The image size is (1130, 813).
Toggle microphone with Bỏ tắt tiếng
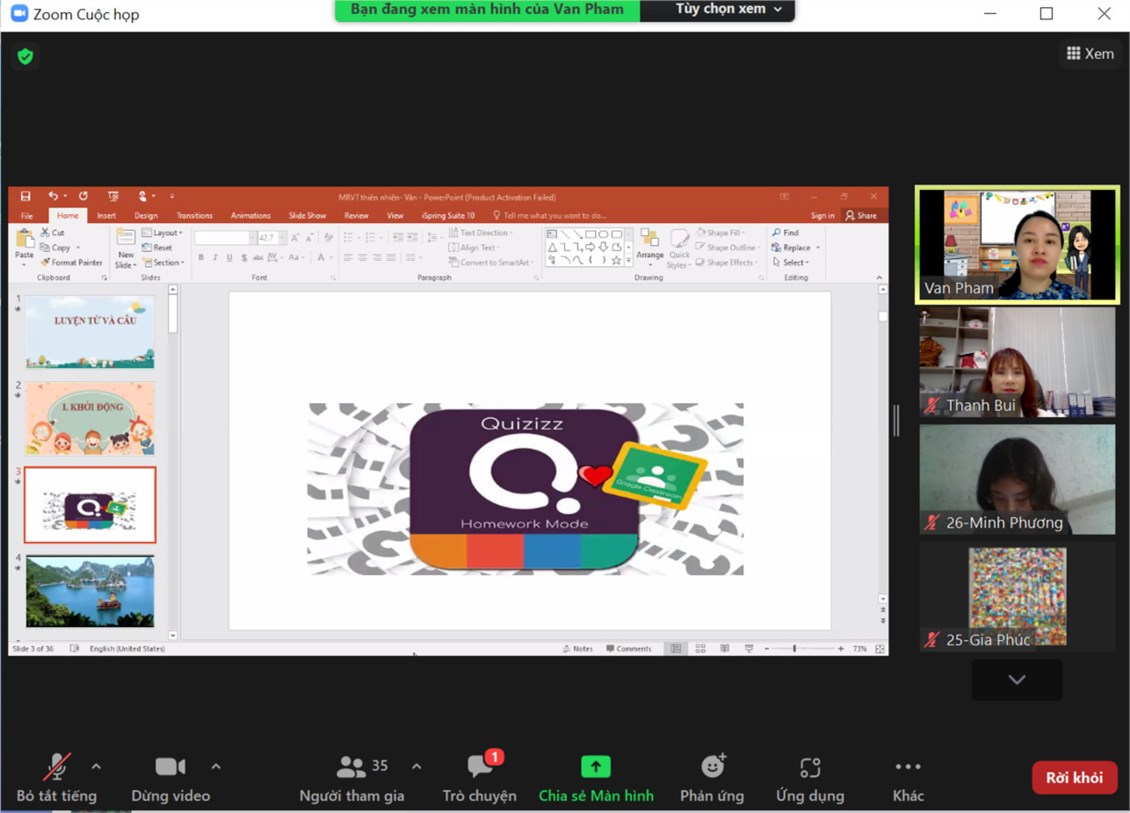pos(57,767)
